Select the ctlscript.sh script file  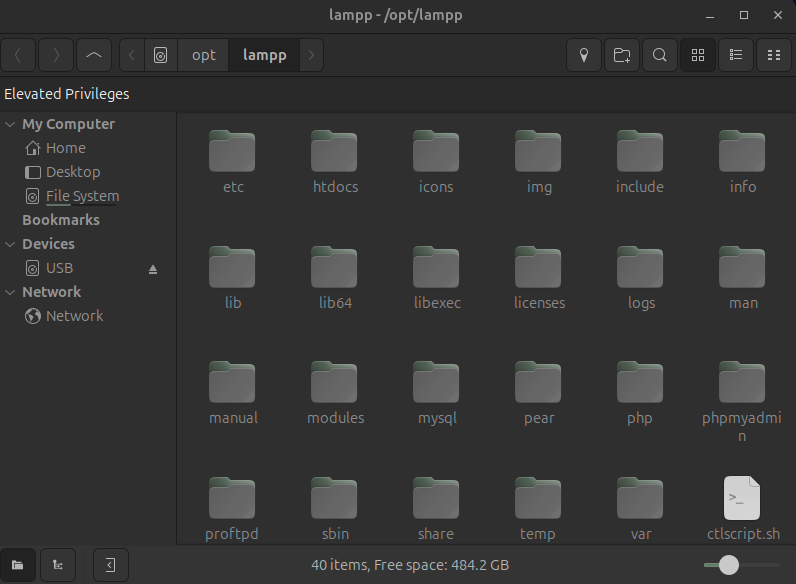(x=743, y=509)
